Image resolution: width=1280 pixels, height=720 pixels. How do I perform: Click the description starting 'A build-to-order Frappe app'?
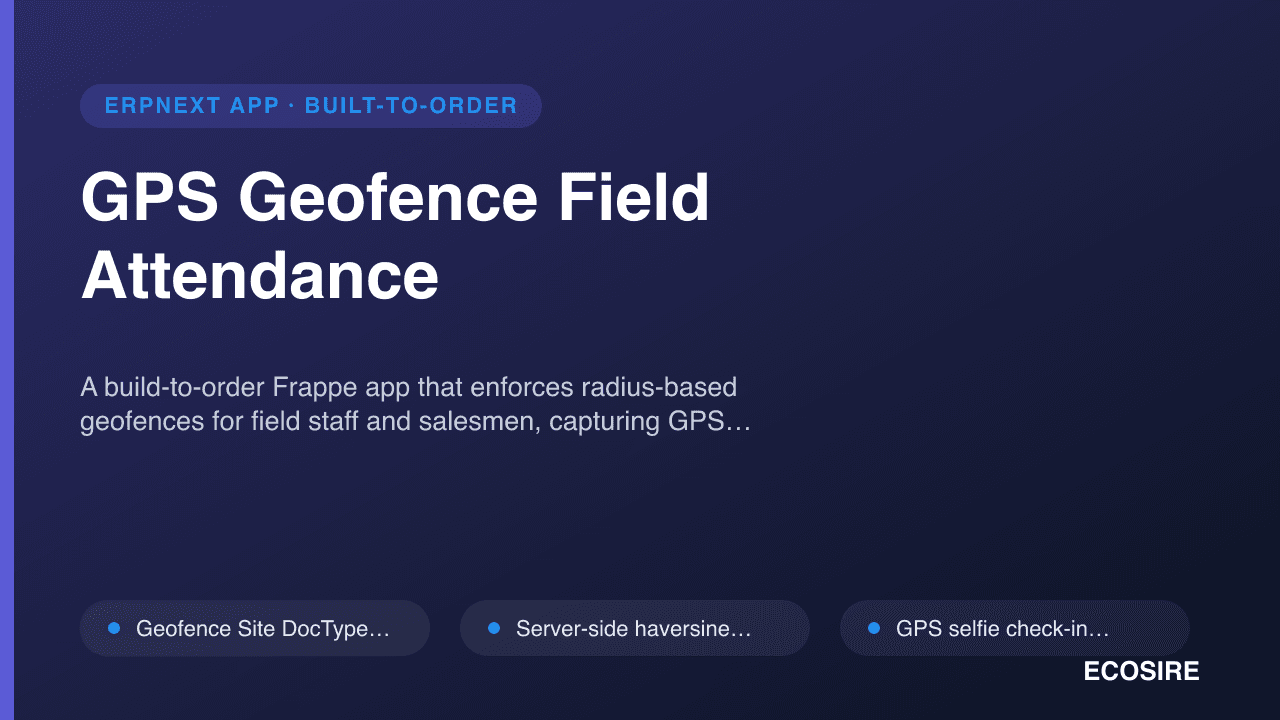point(415,404)
